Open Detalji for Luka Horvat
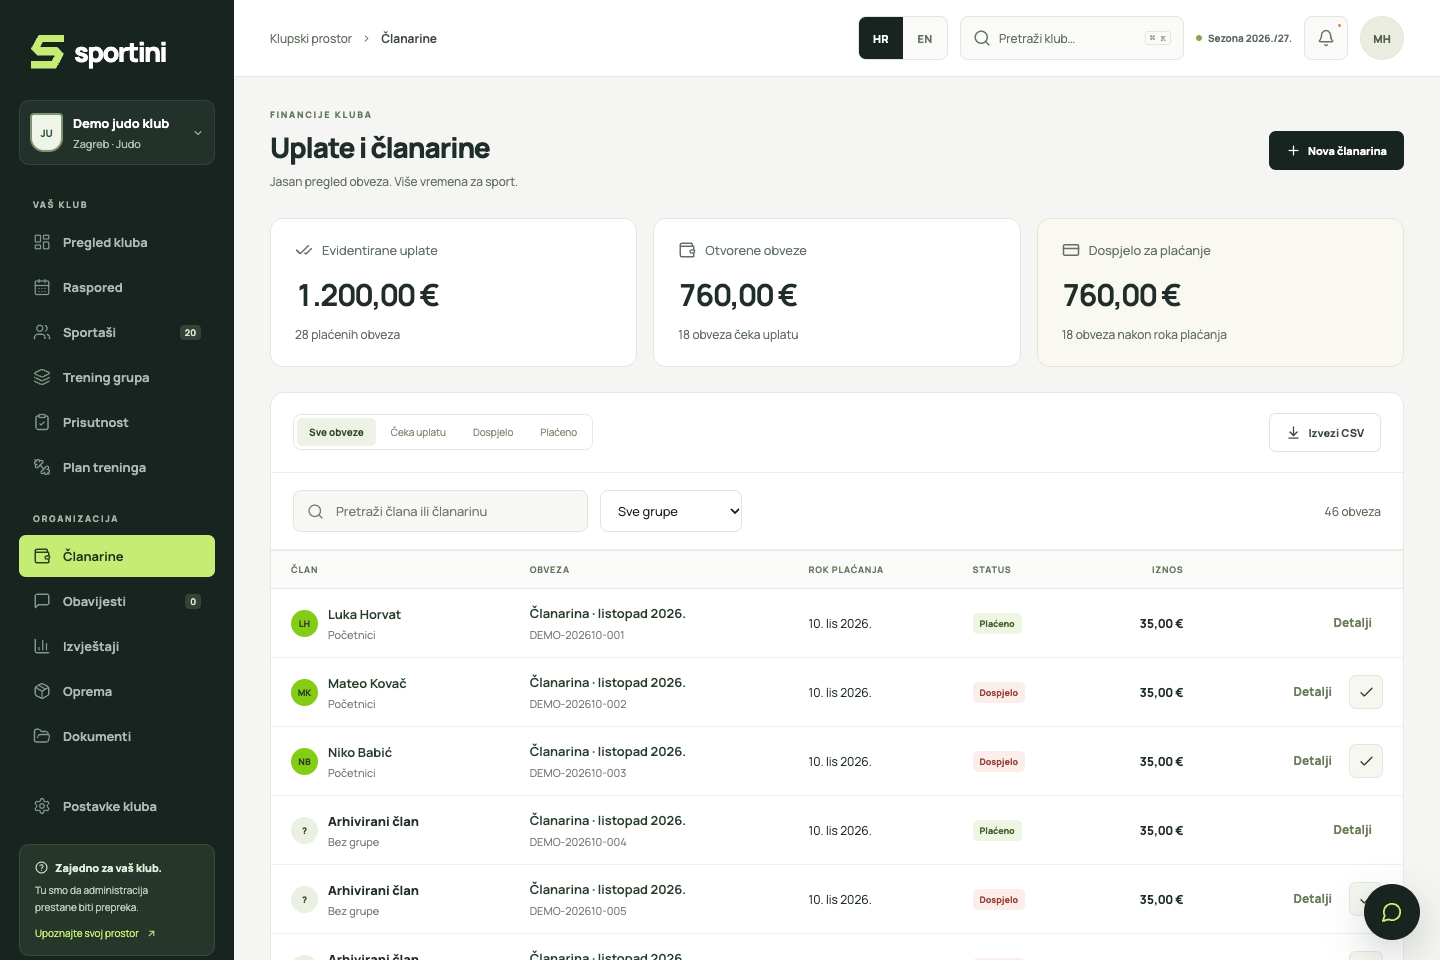The height and width of the screenshot is (960, 1440). click(x=1352, y=623)
